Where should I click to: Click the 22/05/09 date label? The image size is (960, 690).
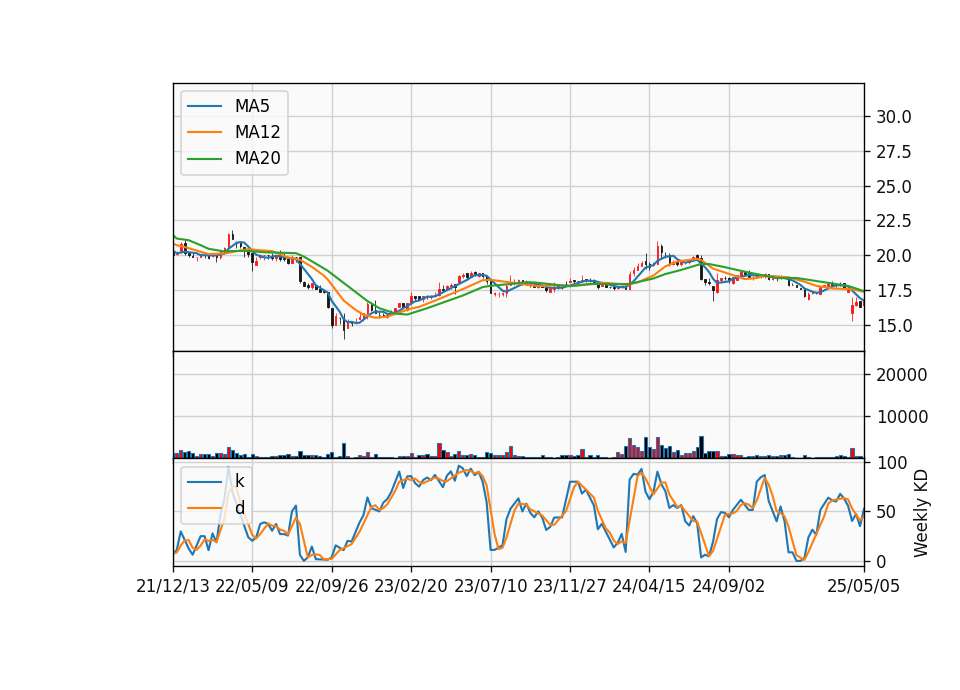pos(252,586)
